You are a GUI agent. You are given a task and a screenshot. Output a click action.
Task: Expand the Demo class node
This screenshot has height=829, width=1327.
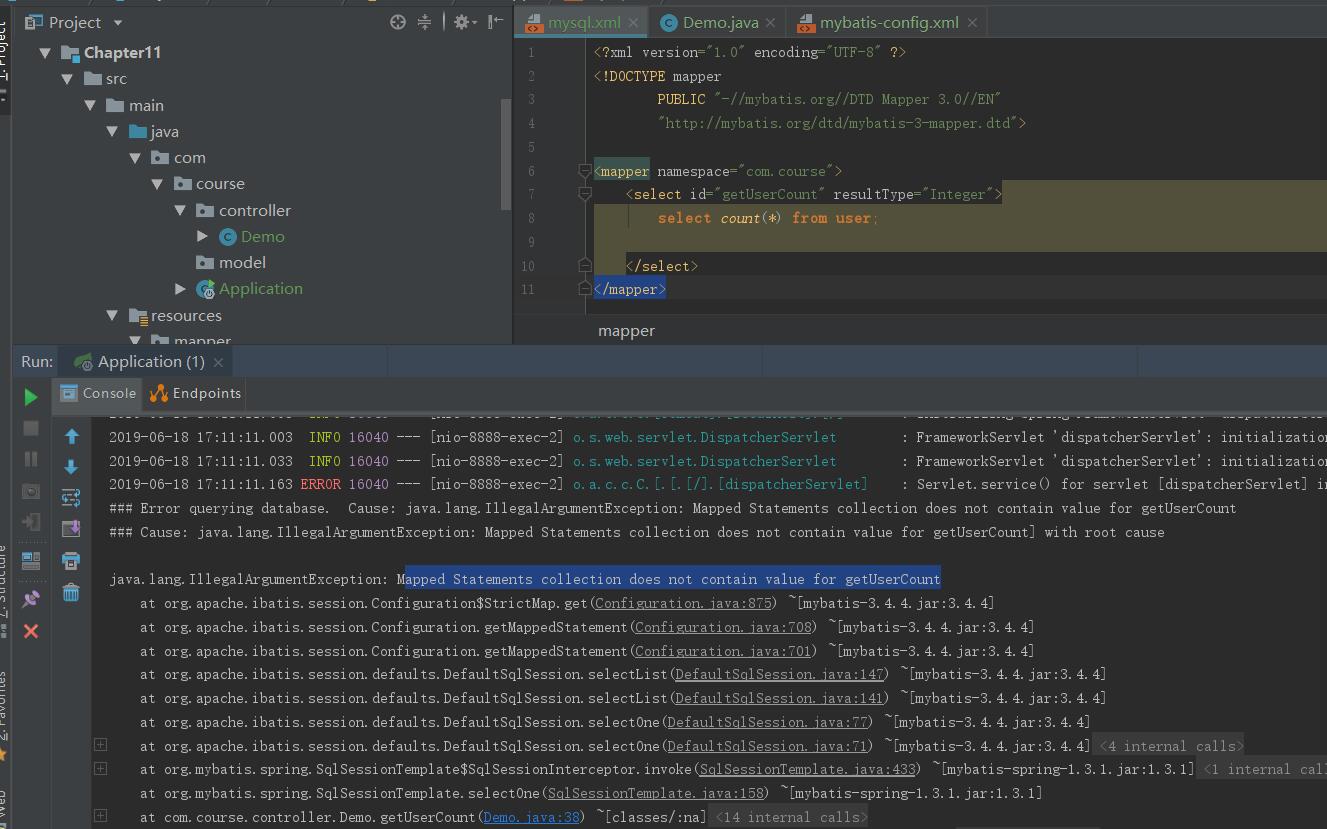(x=203, y=236)
